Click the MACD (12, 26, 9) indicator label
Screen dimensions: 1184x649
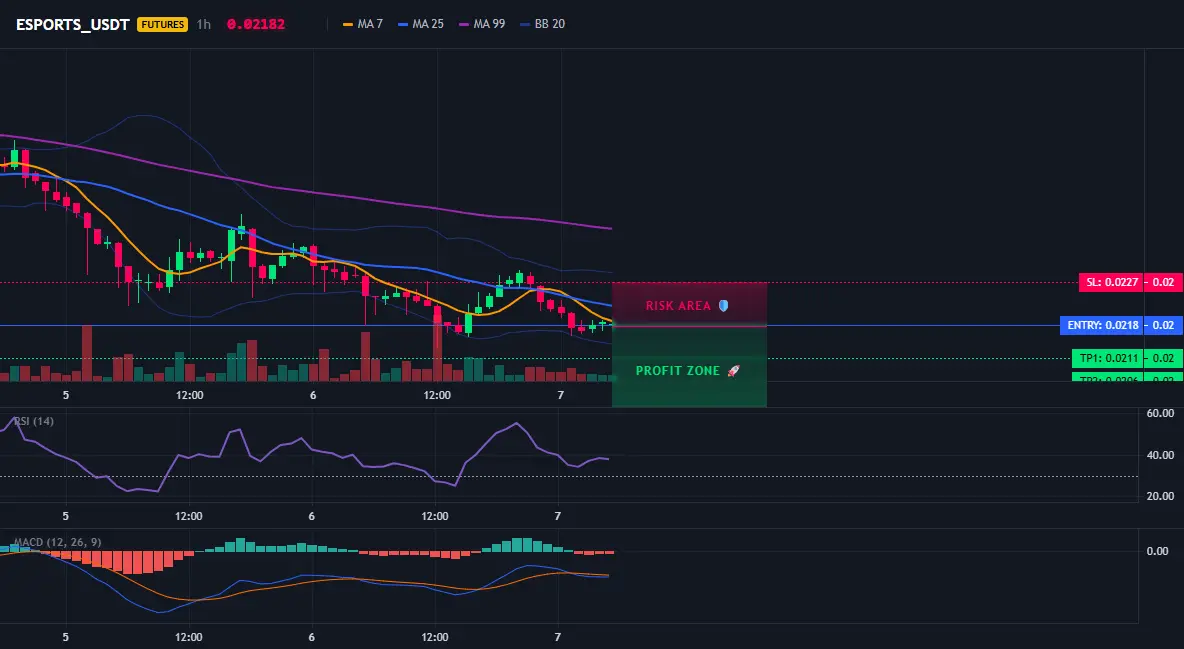pos(57,542)
